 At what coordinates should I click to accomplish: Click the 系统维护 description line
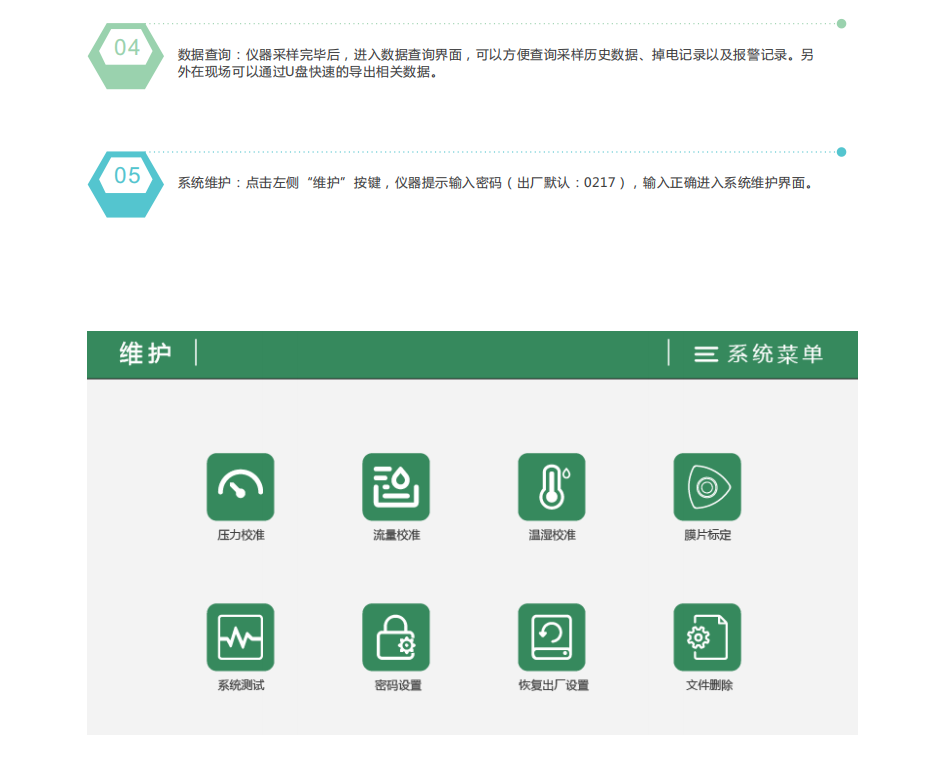point(495,183)
